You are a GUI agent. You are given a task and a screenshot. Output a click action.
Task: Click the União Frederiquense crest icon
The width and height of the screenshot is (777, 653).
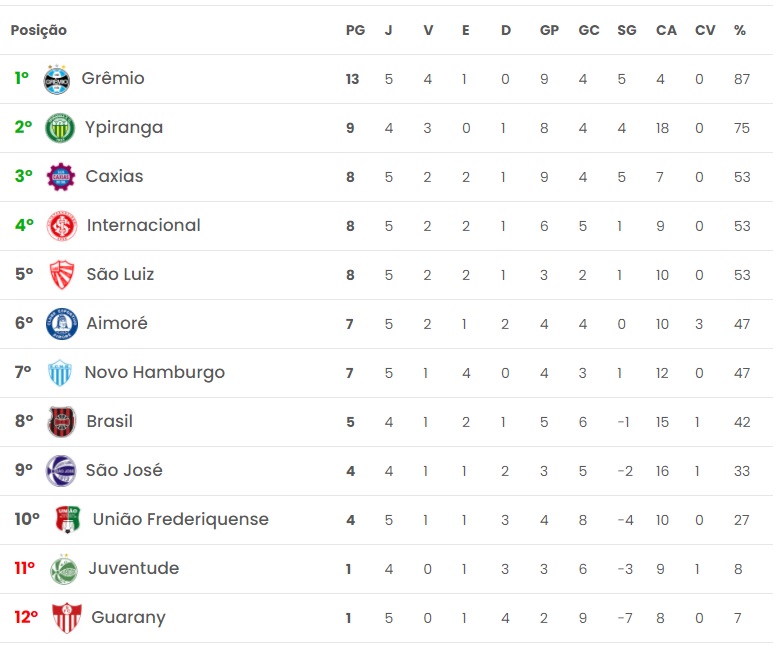(68, 520)
